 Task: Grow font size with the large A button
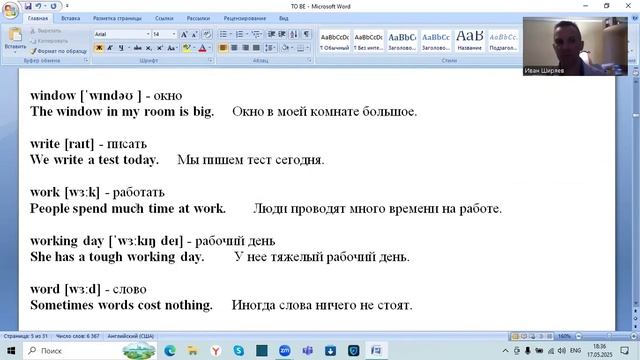coord(184,34)
